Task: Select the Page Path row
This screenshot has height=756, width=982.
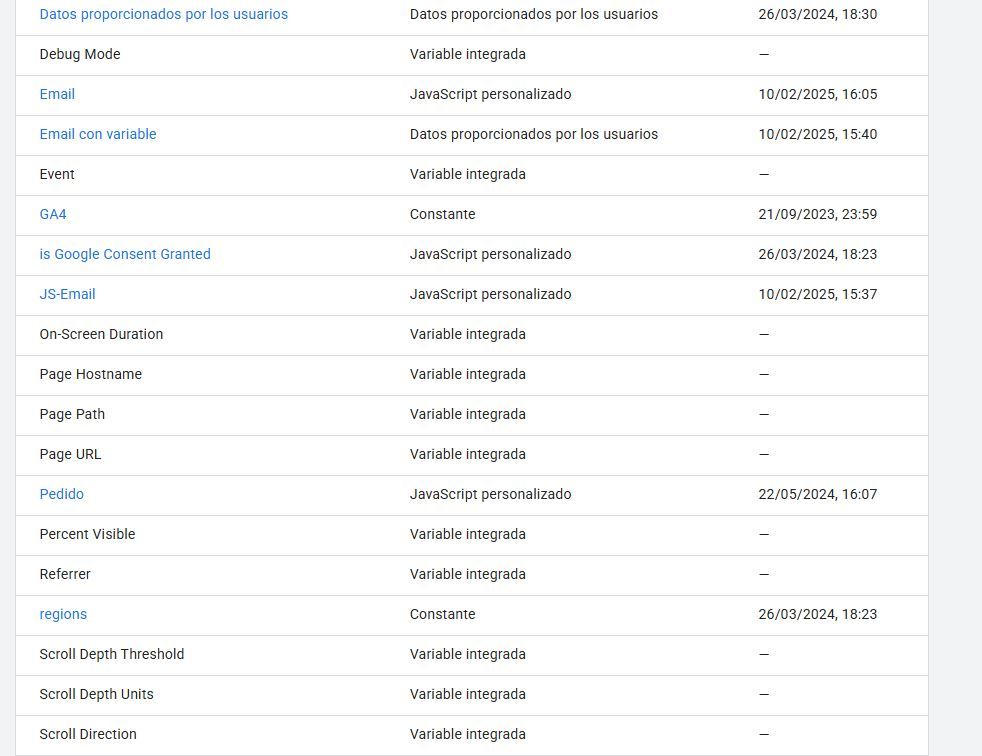Action: click(x=472, y=415)
